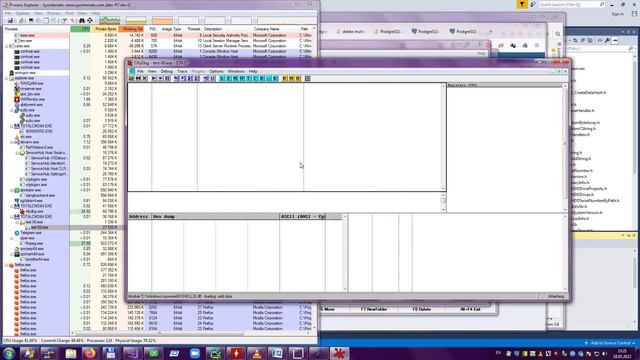Open the Trace menu in OllyDbg
This screenshot has width=640, height=360.
coord(182,71)
